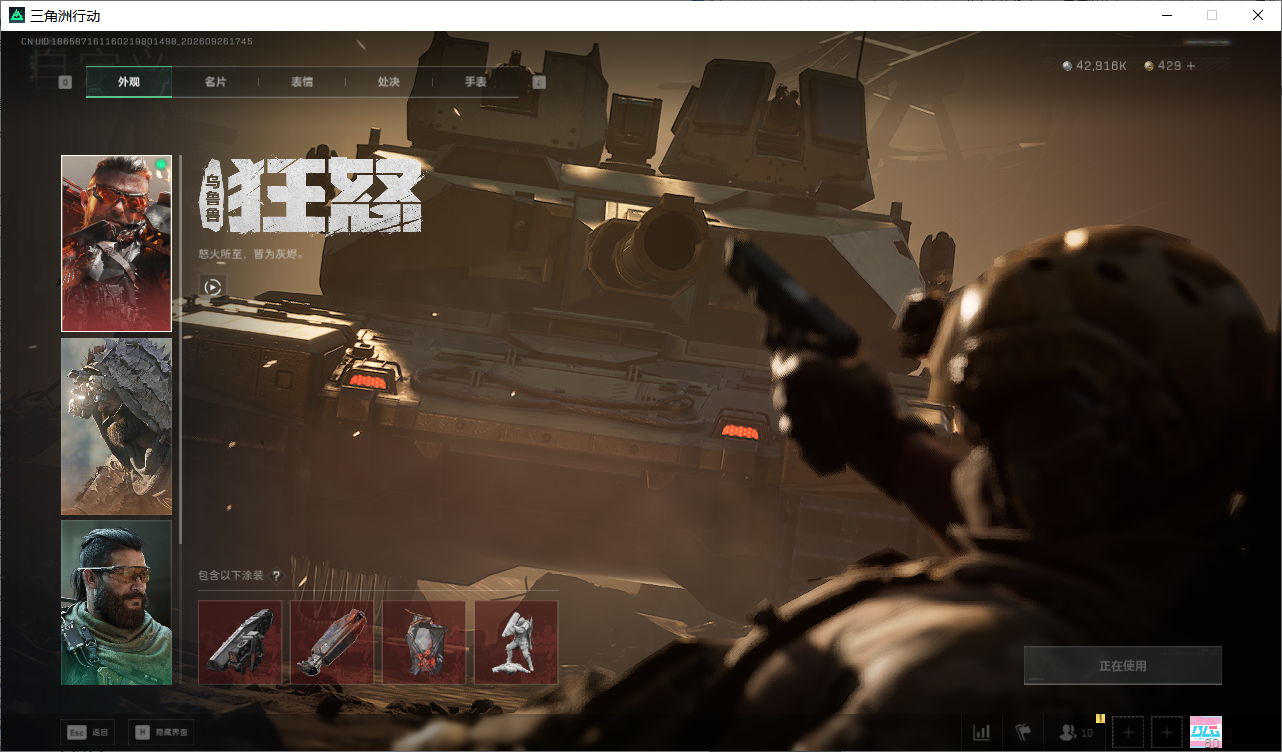Switch to the 处决 tab
Screen dimensions: 1282x752
(x=389, y=82)
